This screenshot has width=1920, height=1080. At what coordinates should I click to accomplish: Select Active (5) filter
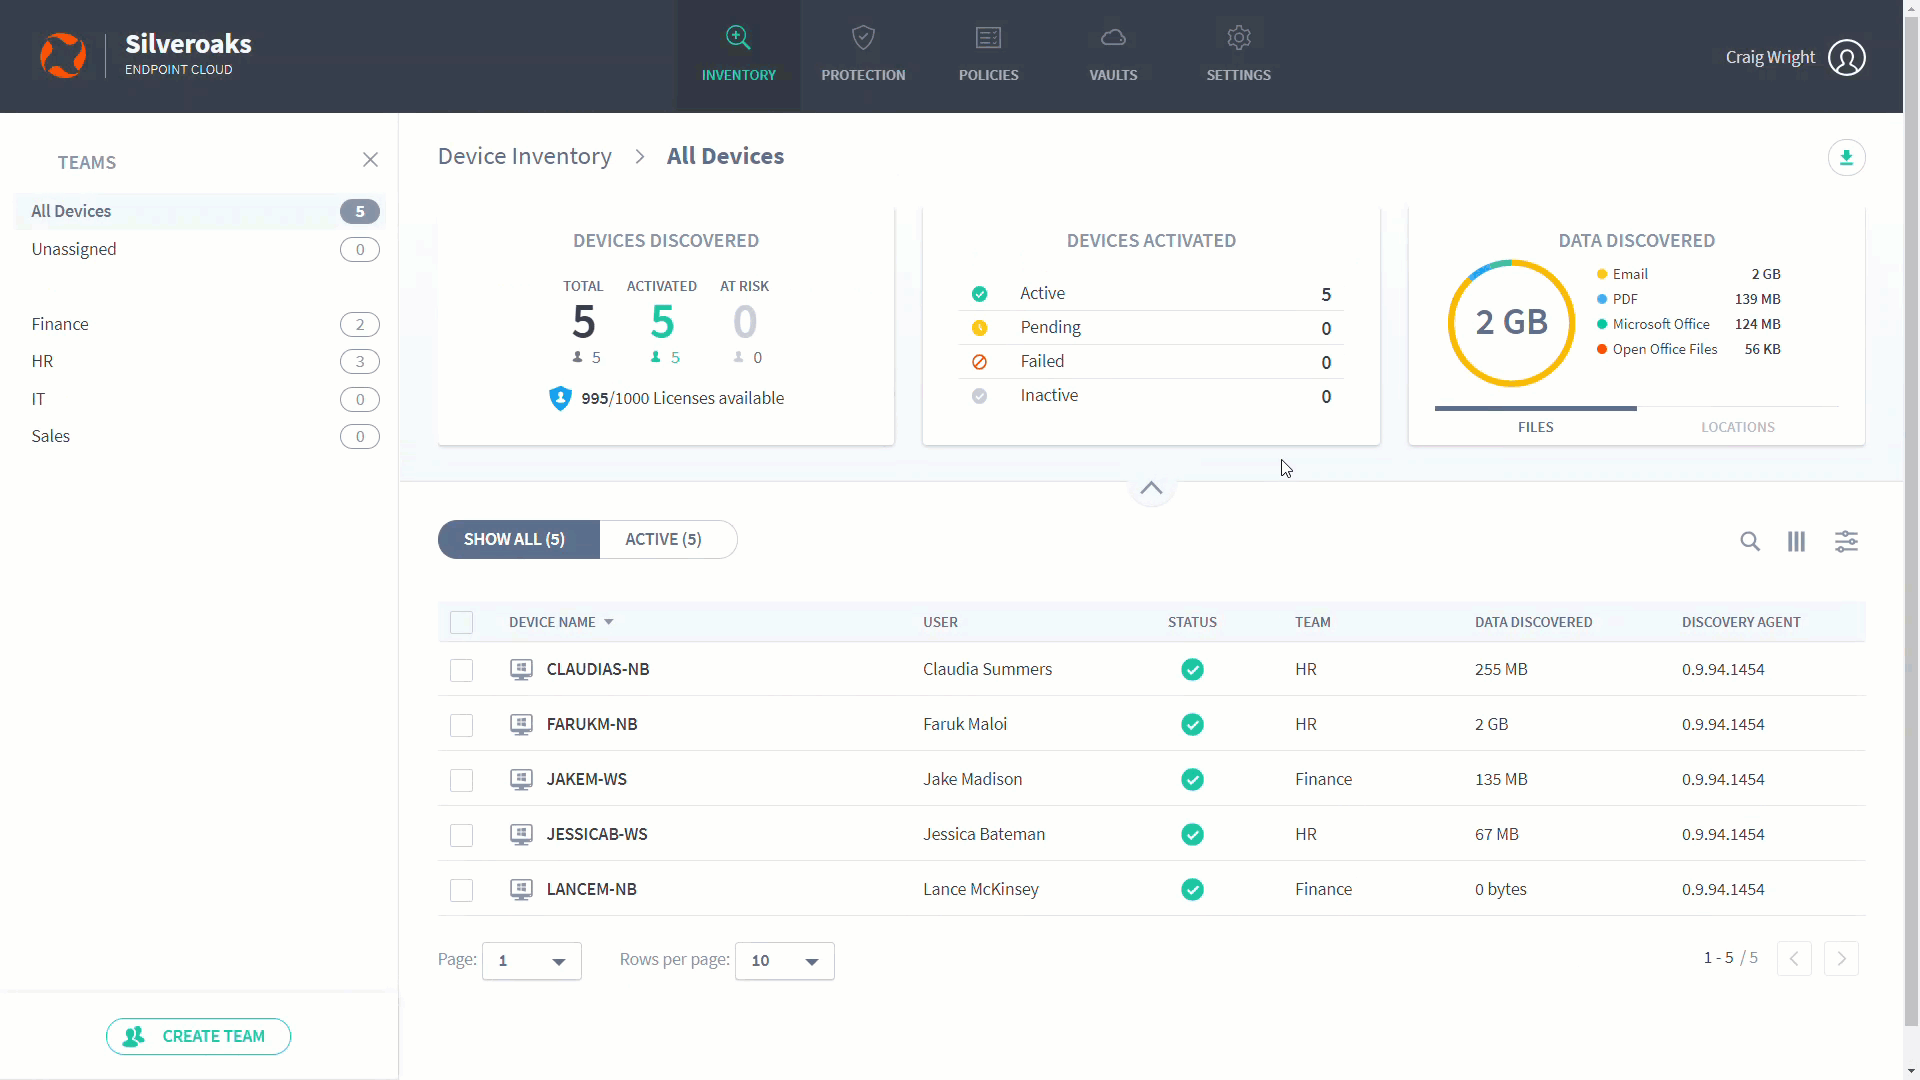click(x=668, y=539)
